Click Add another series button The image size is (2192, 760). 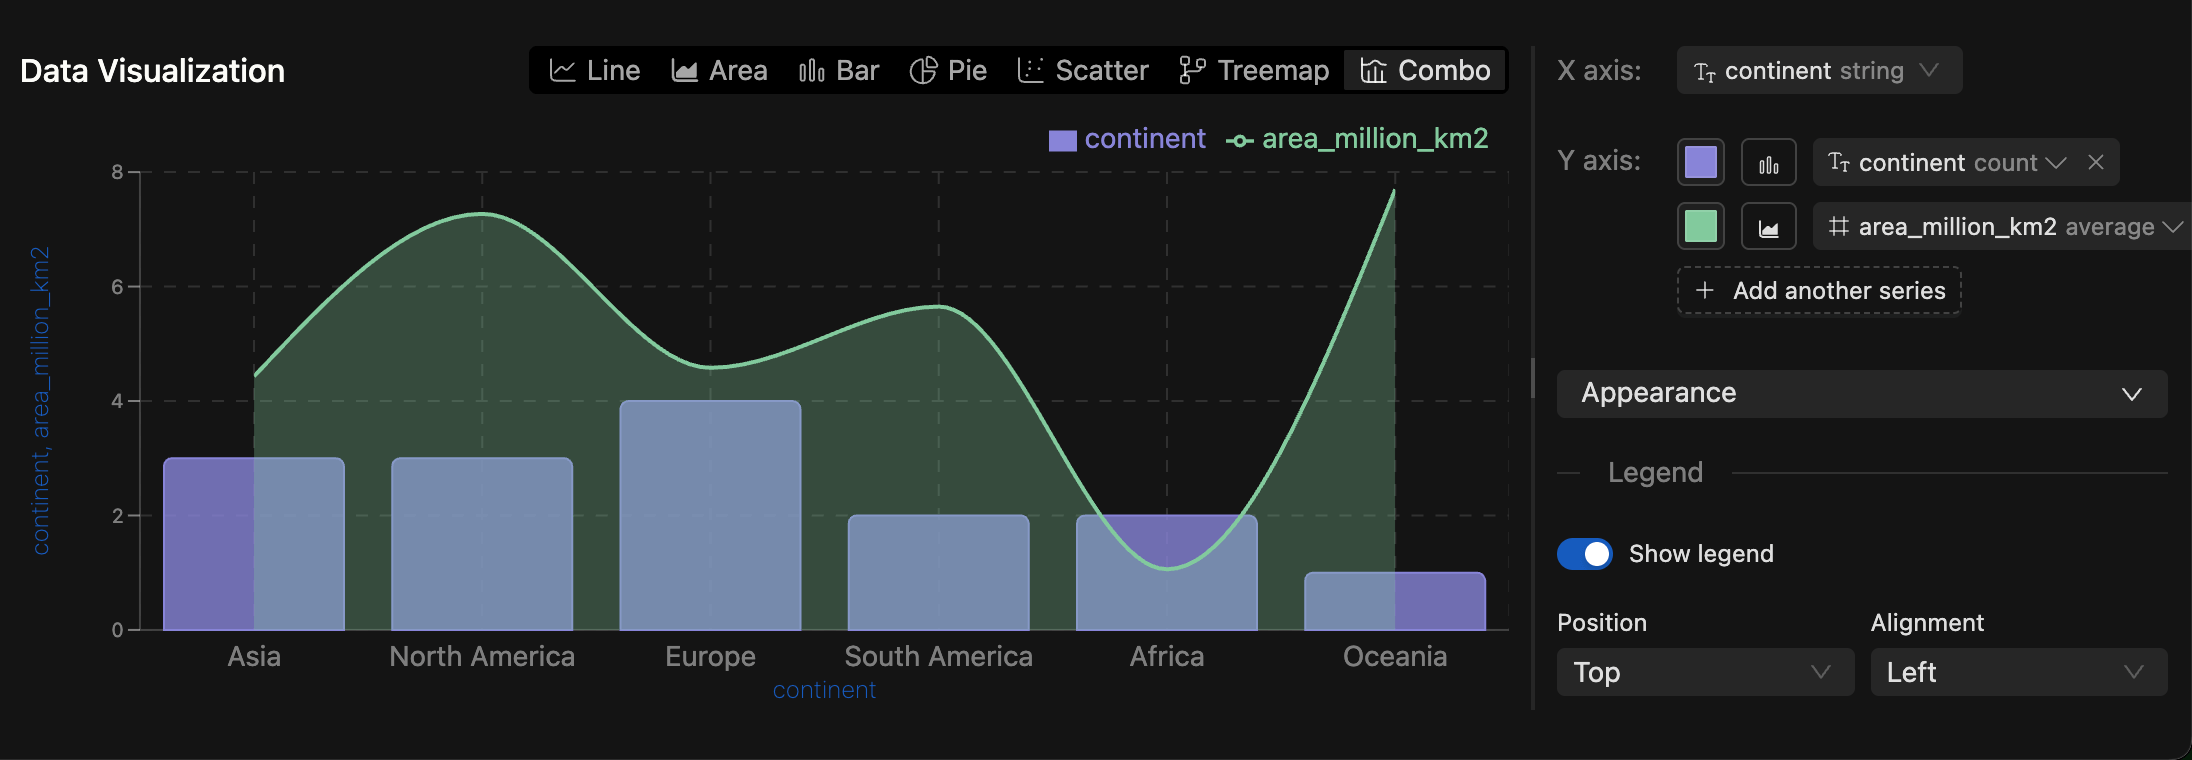click(x=1819, y=291)
